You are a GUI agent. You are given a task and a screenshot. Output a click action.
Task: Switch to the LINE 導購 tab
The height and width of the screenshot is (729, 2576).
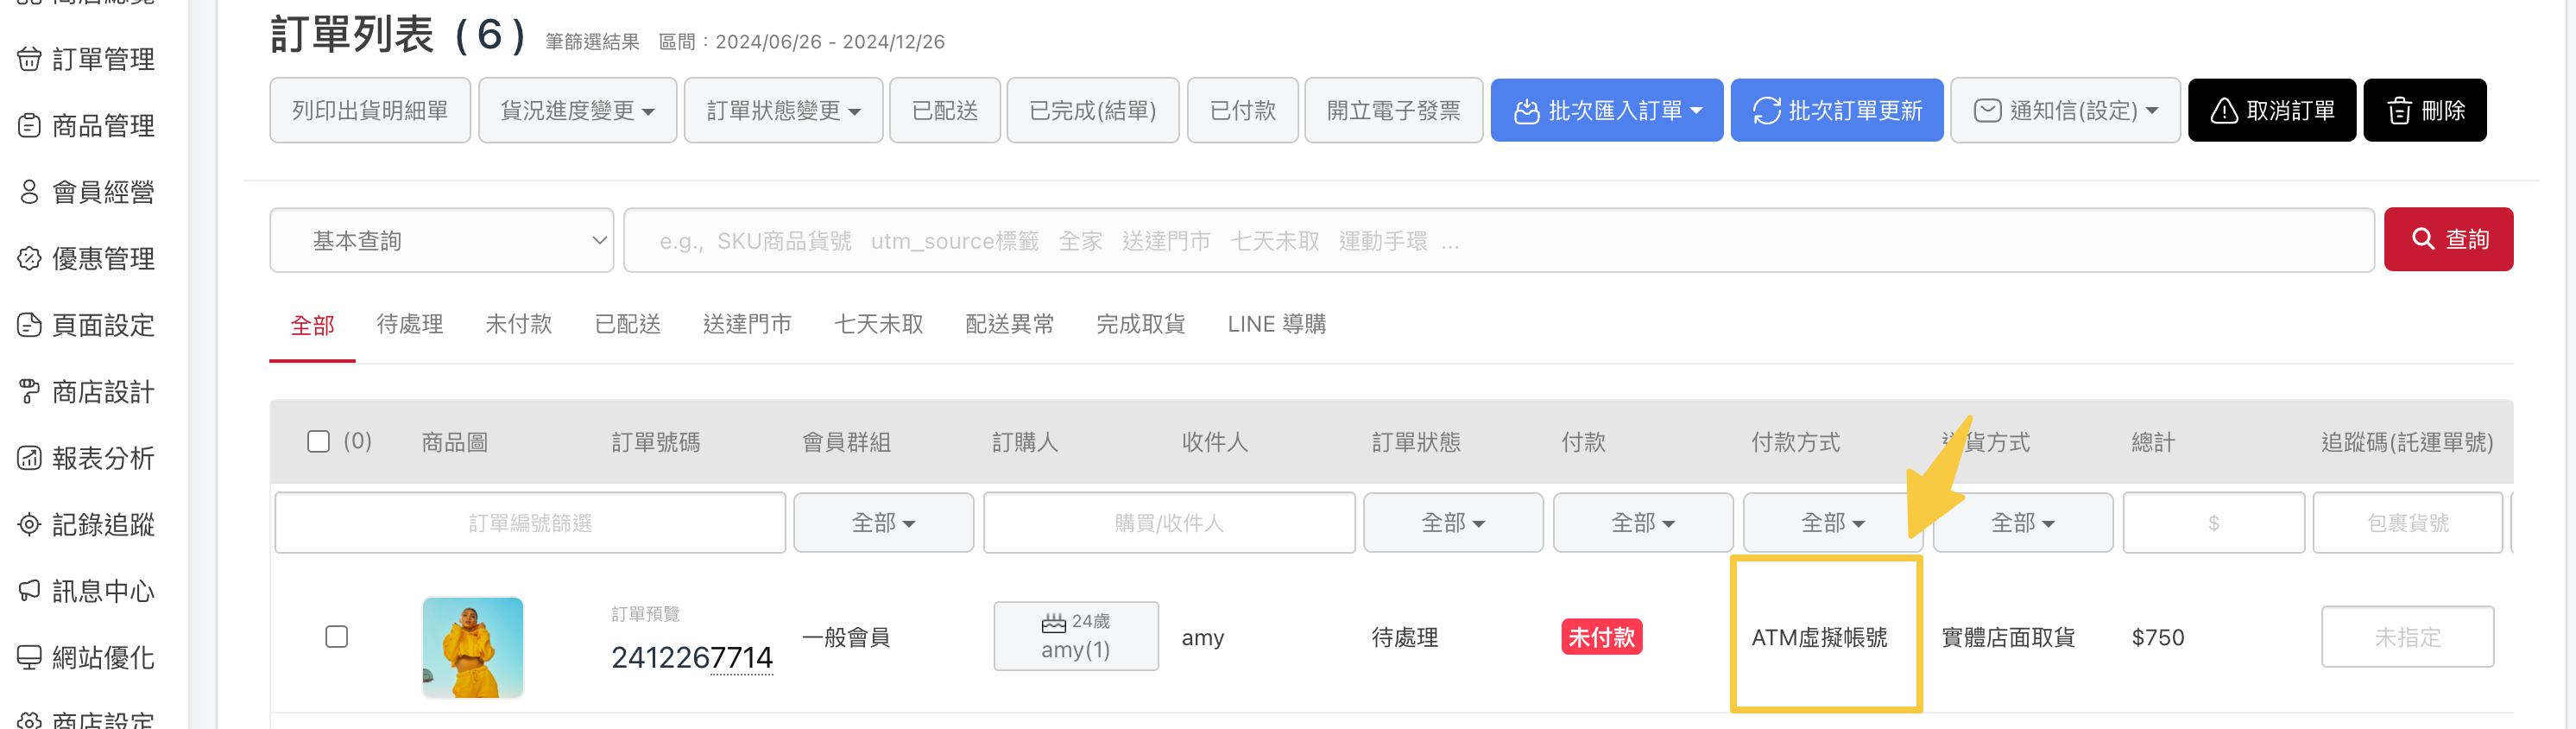[x=1276, y=324]
